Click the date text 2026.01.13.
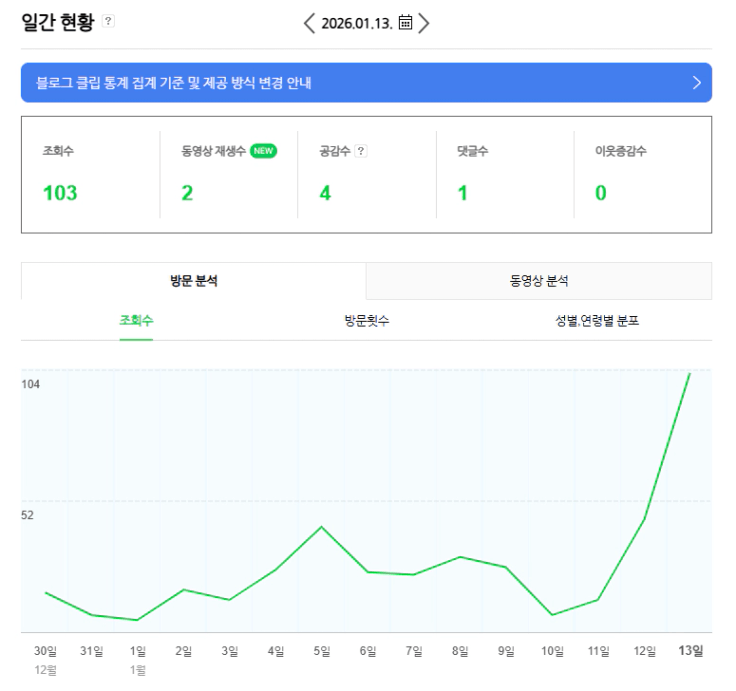 [x=356, y=23]
